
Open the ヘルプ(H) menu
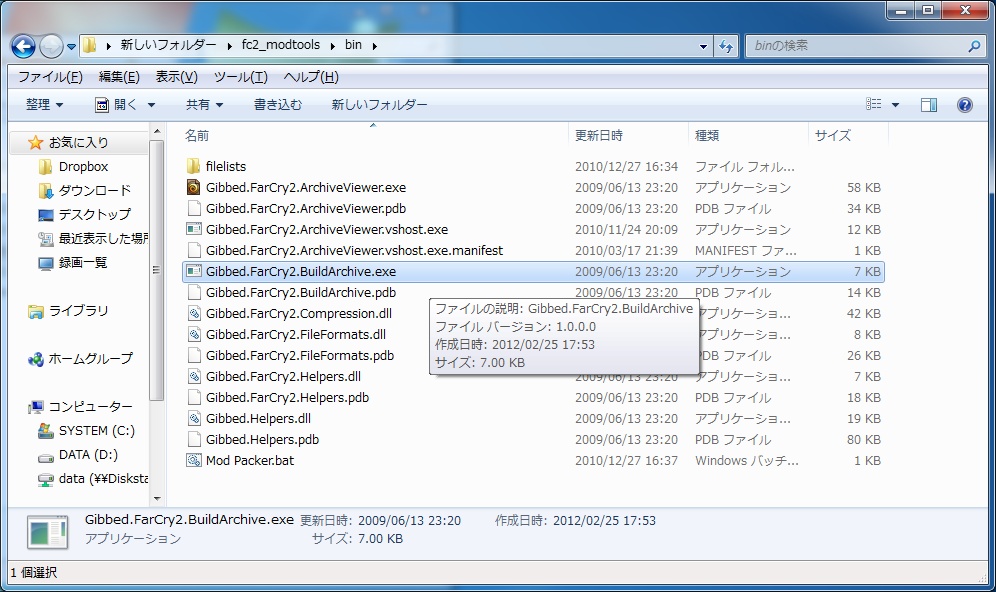click(311, 77)
